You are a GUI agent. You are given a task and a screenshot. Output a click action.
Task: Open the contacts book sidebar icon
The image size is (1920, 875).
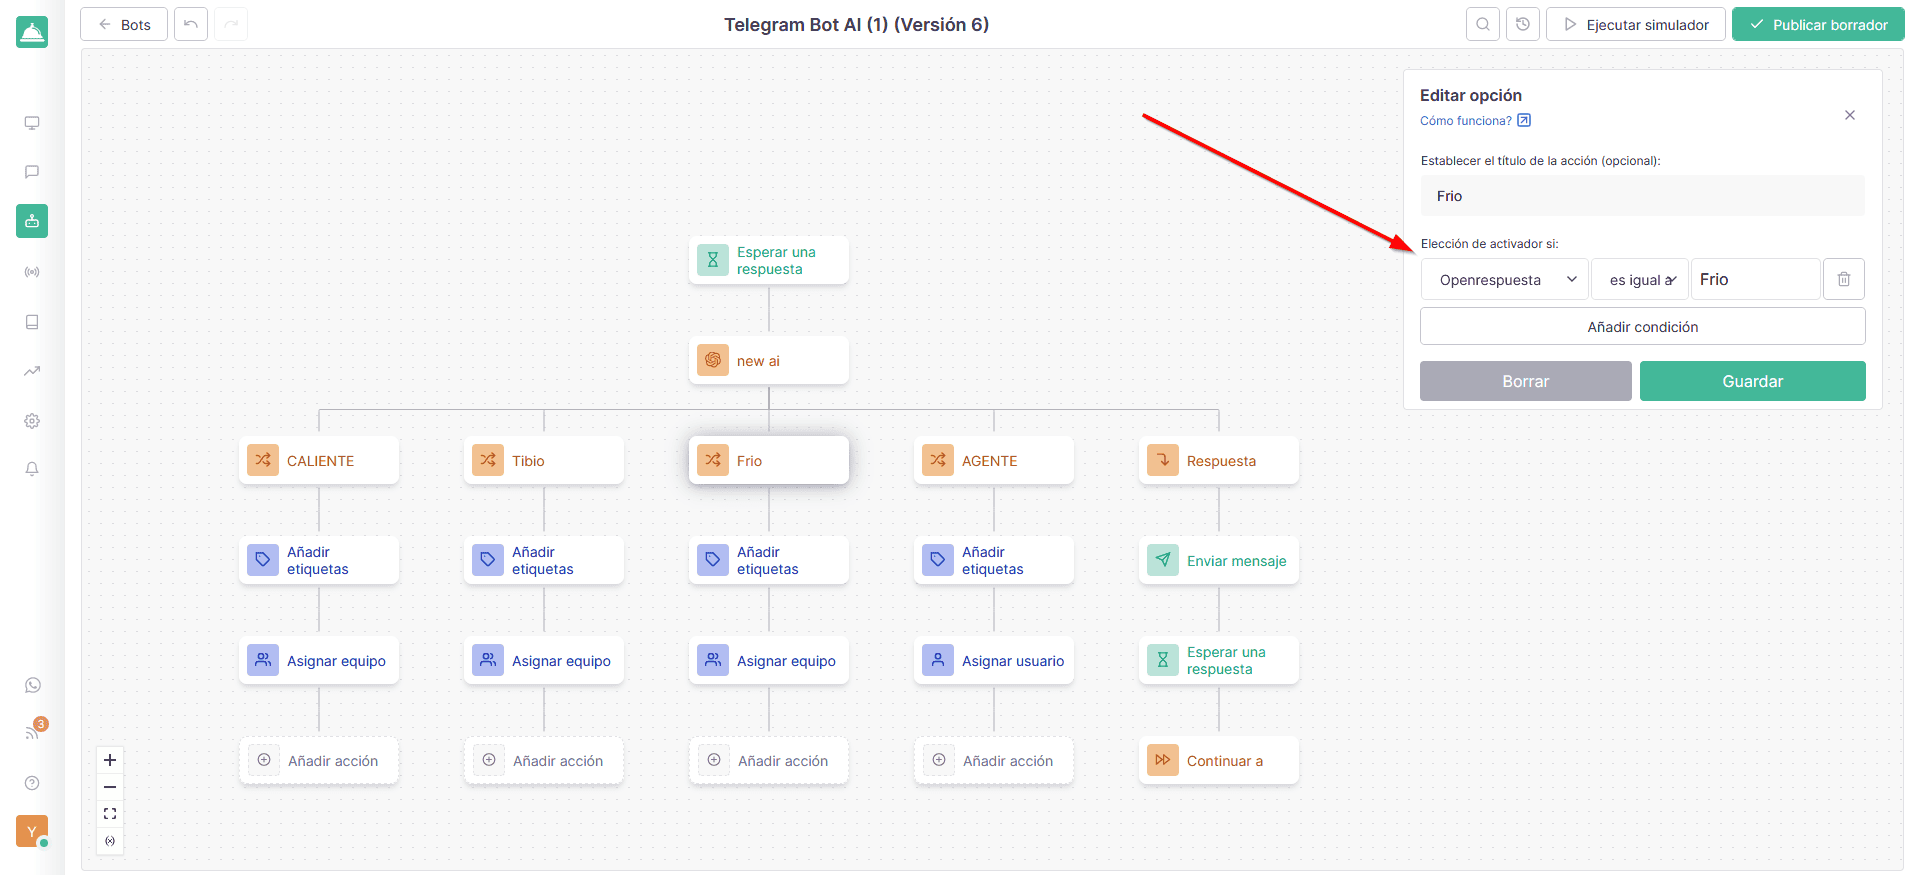32,322
